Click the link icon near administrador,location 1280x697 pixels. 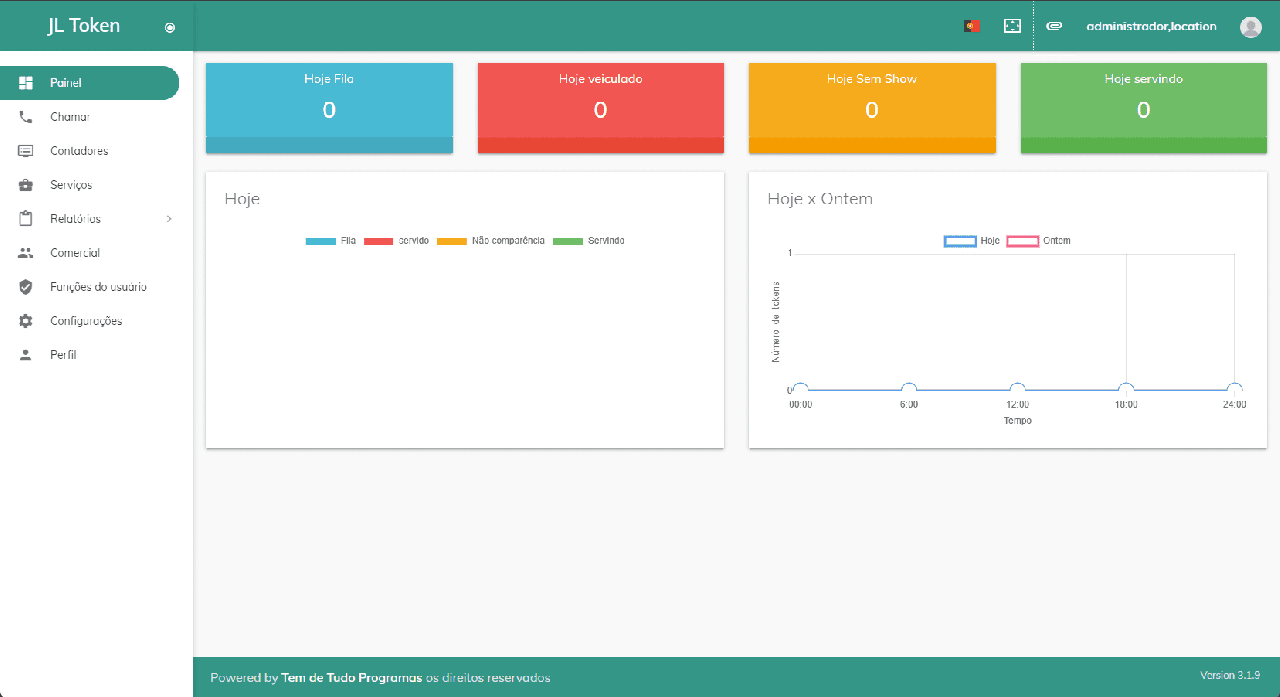click(x=1053, y=26)
